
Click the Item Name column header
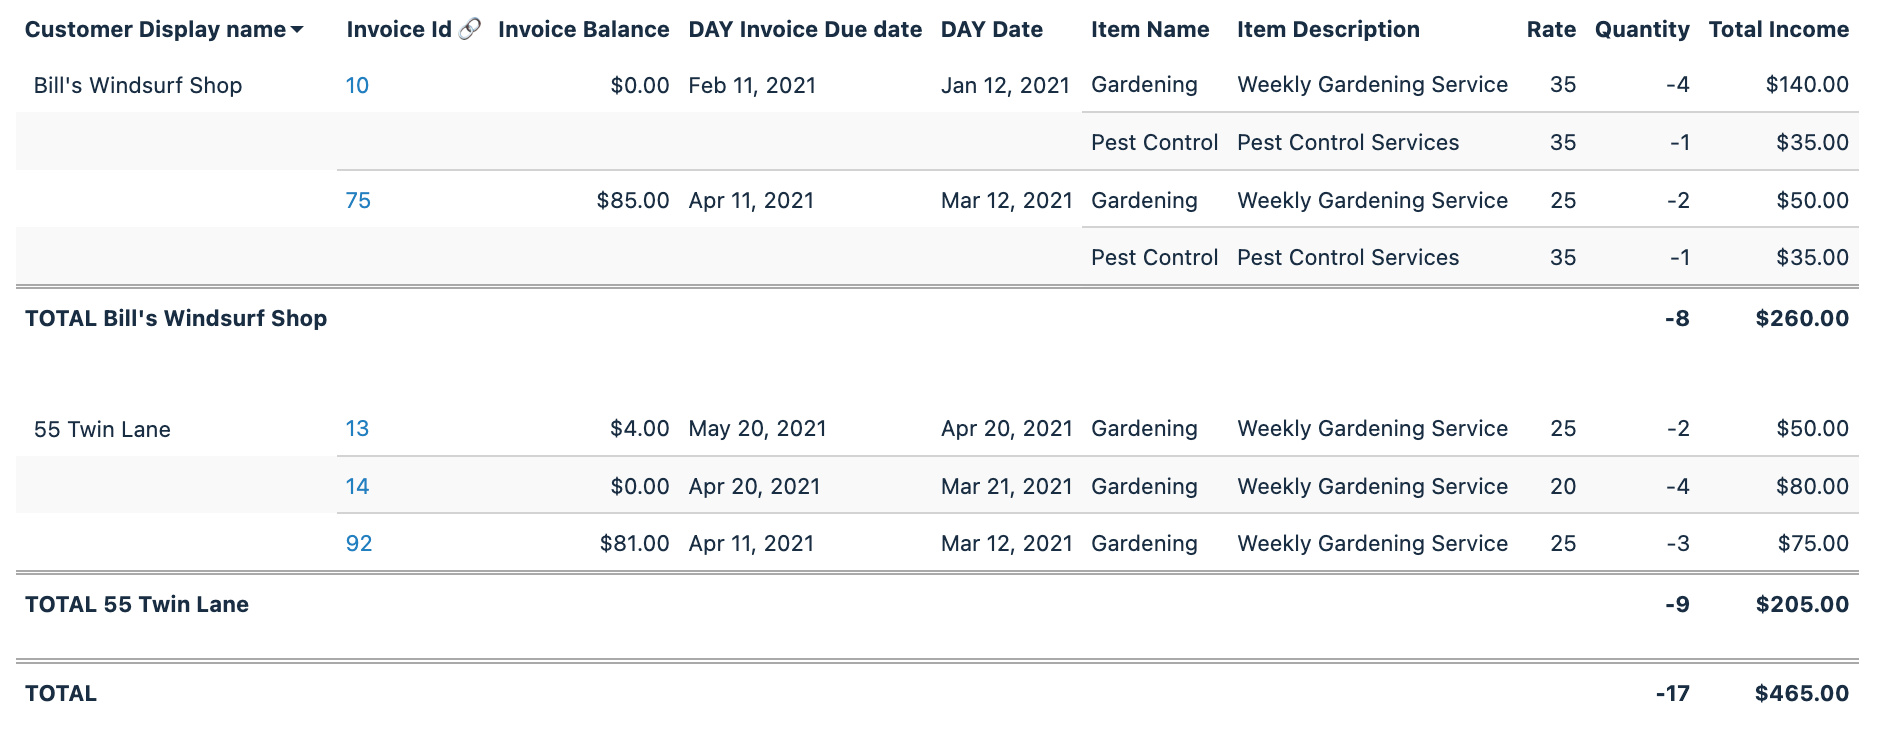(1150, 30)
